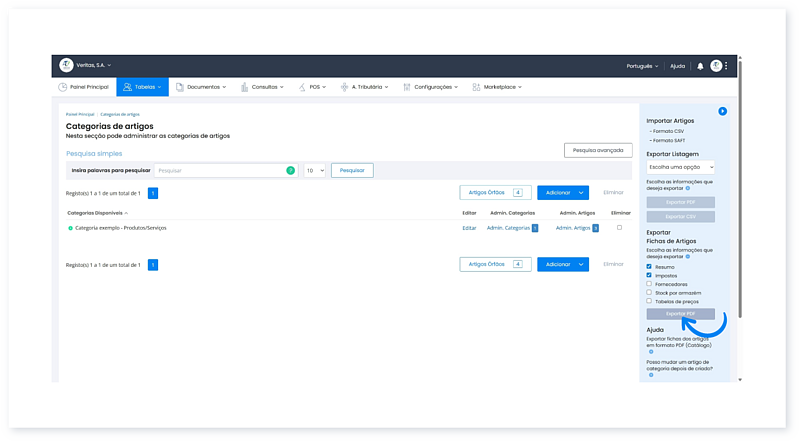Uncheck the Resumo checkbox
The height and width of the screenshot is (442, 800).
pyautogui.click(x=649, y=267)
